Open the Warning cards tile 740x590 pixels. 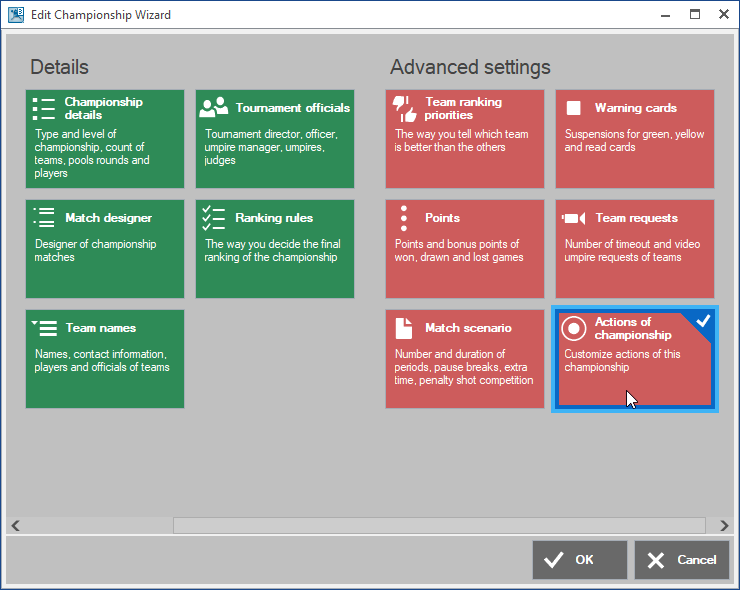point(635,139)
